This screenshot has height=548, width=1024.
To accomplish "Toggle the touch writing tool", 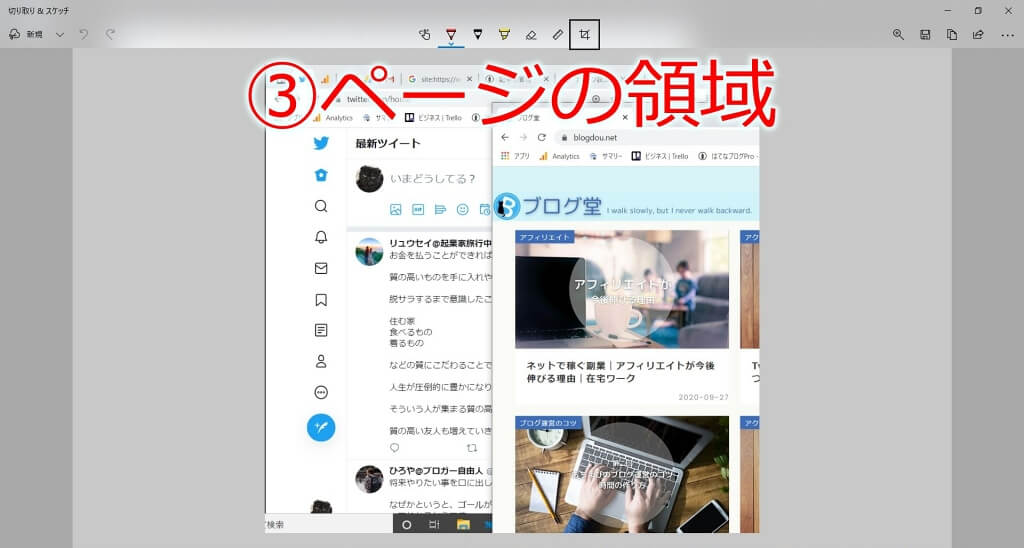I will [x=424, y=35].
